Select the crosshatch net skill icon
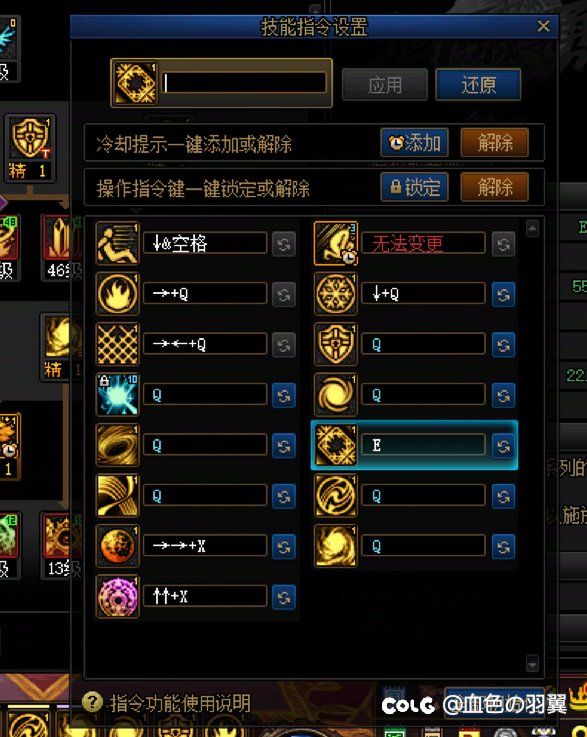 coord(117,345)
